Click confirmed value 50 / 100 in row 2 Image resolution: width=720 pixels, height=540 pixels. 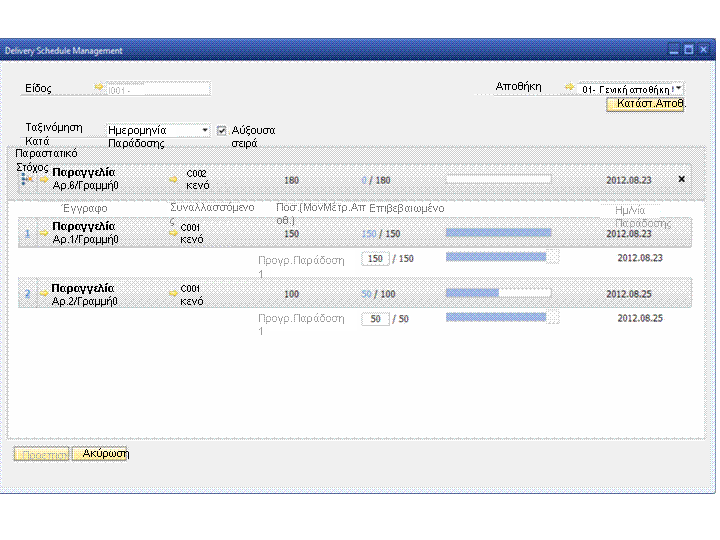coord(378,294)
